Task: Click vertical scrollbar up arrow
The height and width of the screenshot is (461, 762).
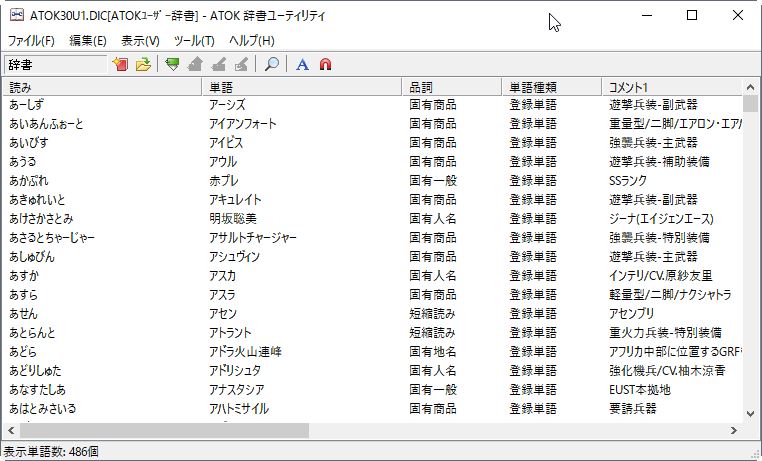Action: point(750,87)
